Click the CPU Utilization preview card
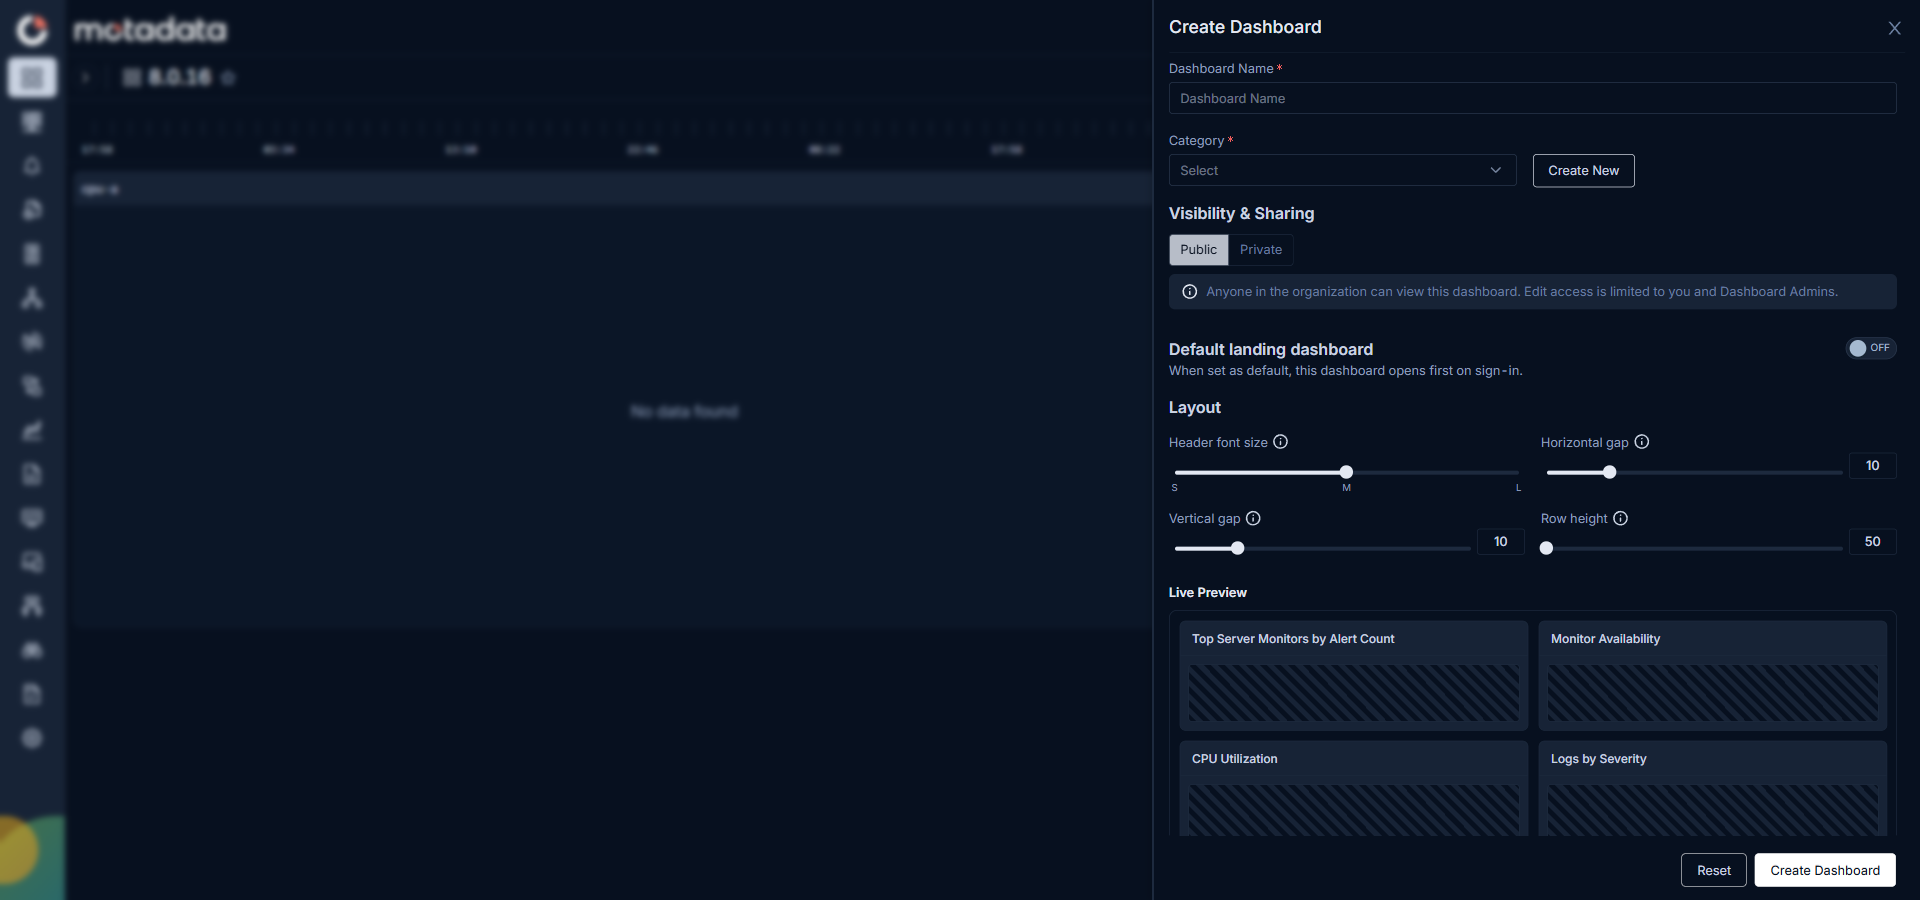 click(x=1353, y=789)
